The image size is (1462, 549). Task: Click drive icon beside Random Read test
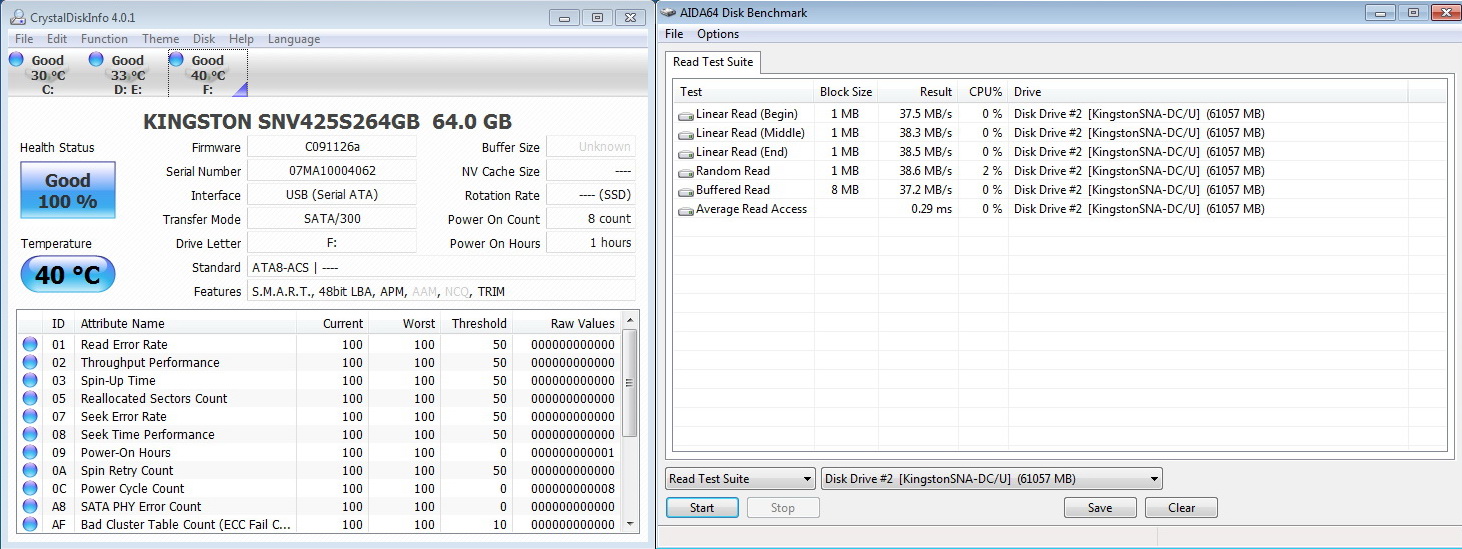tap(686, 172)
